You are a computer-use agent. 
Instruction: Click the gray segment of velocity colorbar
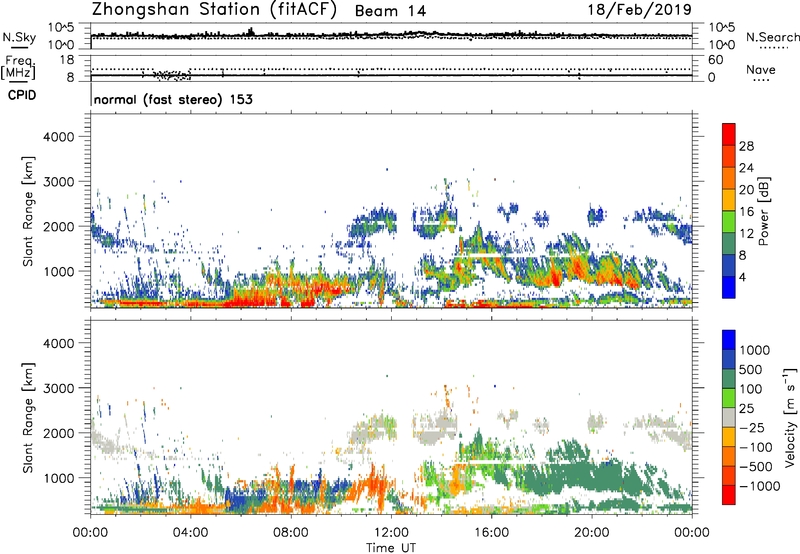[x=729, y=417]
